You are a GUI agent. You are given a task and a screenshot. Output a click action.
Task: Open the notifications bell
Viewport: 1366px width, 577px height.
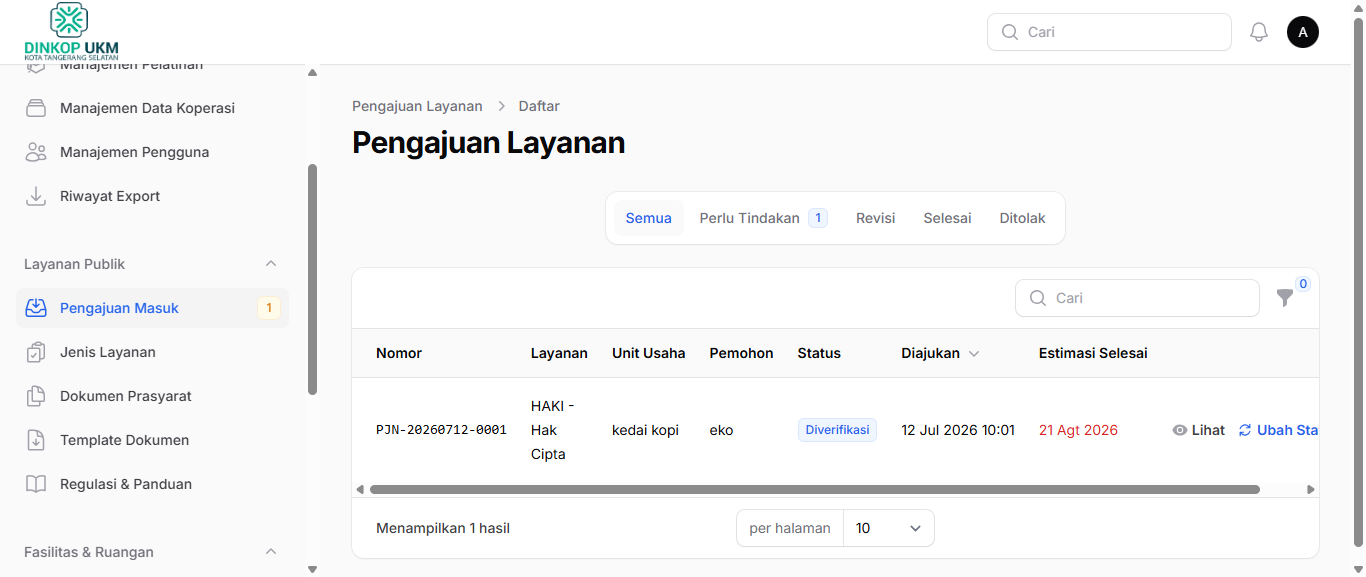point(1259,32)
